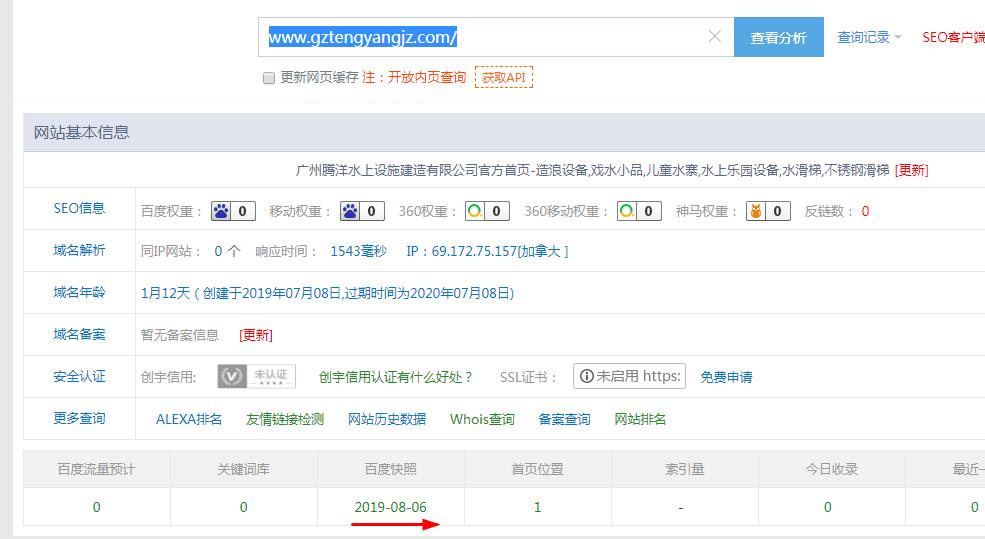Viewport: 985px width, 539px height.
Task: Click the 百度快照 column header
Action: pos(391,469)
